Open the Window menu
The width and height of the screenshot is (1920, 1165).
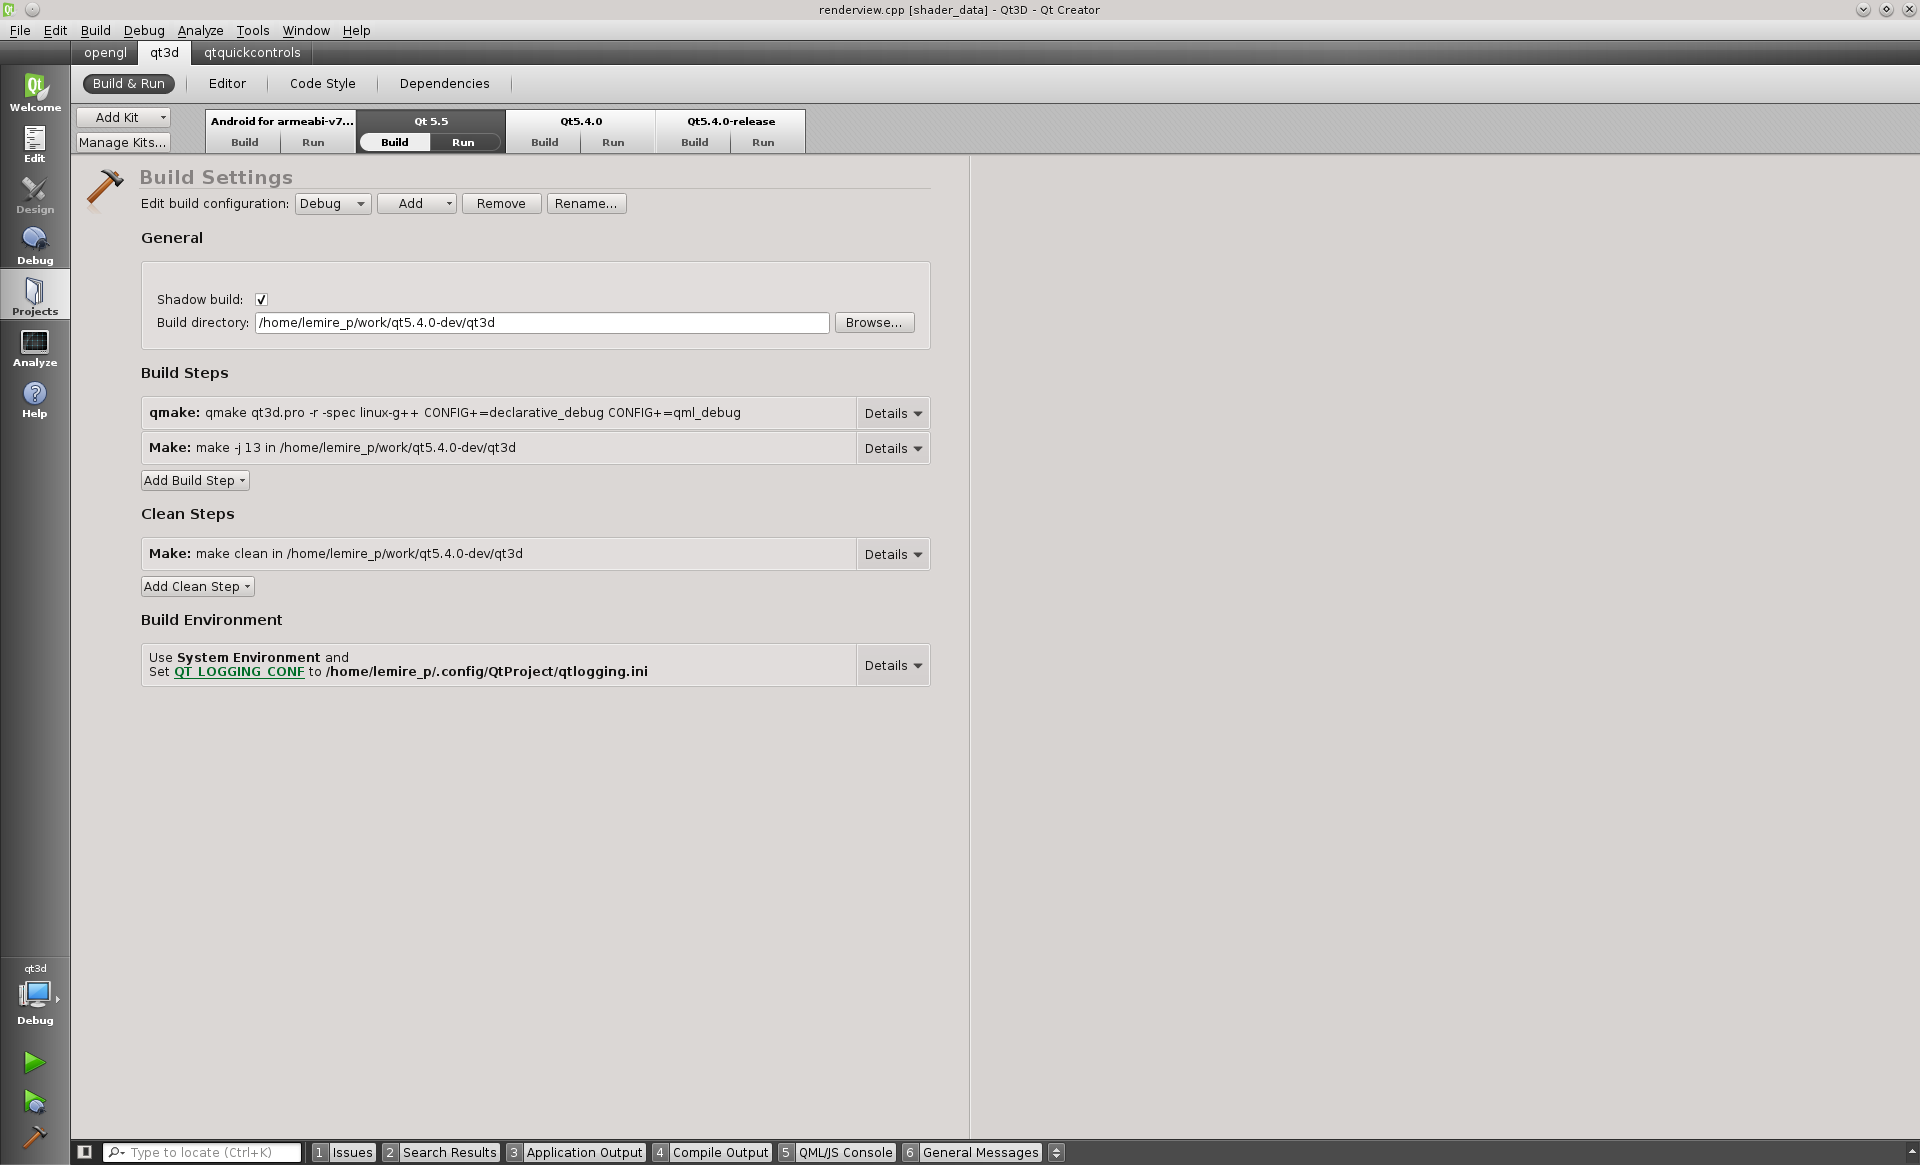[306, 30]
